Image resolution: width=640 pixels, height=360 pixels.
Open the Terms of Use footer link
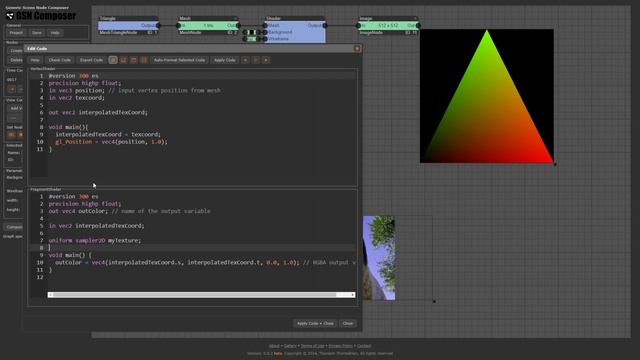(x=313, y=346)
